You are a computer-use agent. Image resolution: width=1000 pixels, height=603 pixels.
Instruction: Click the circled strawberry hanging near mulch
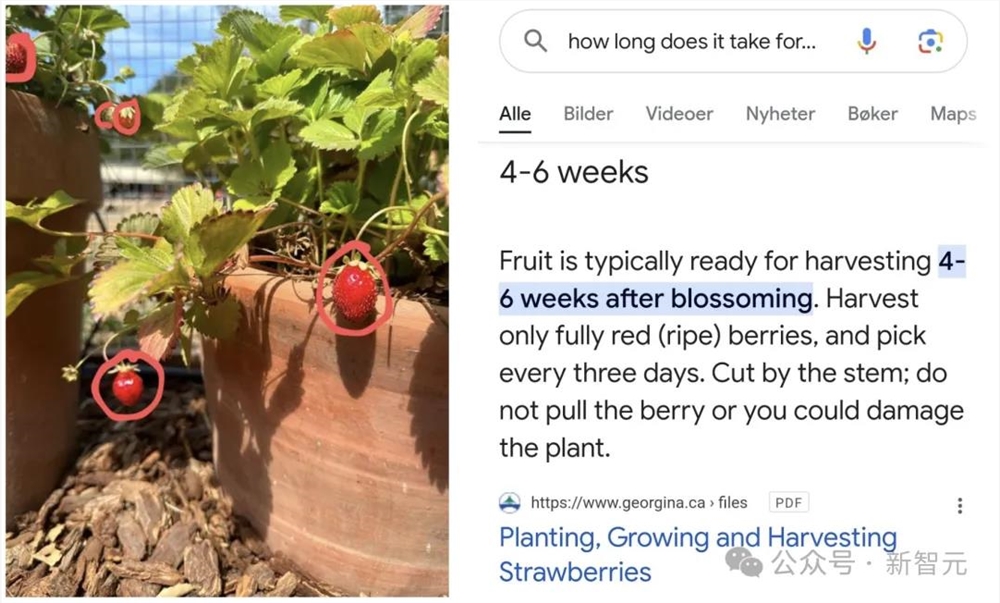click(x=128, y=386)
